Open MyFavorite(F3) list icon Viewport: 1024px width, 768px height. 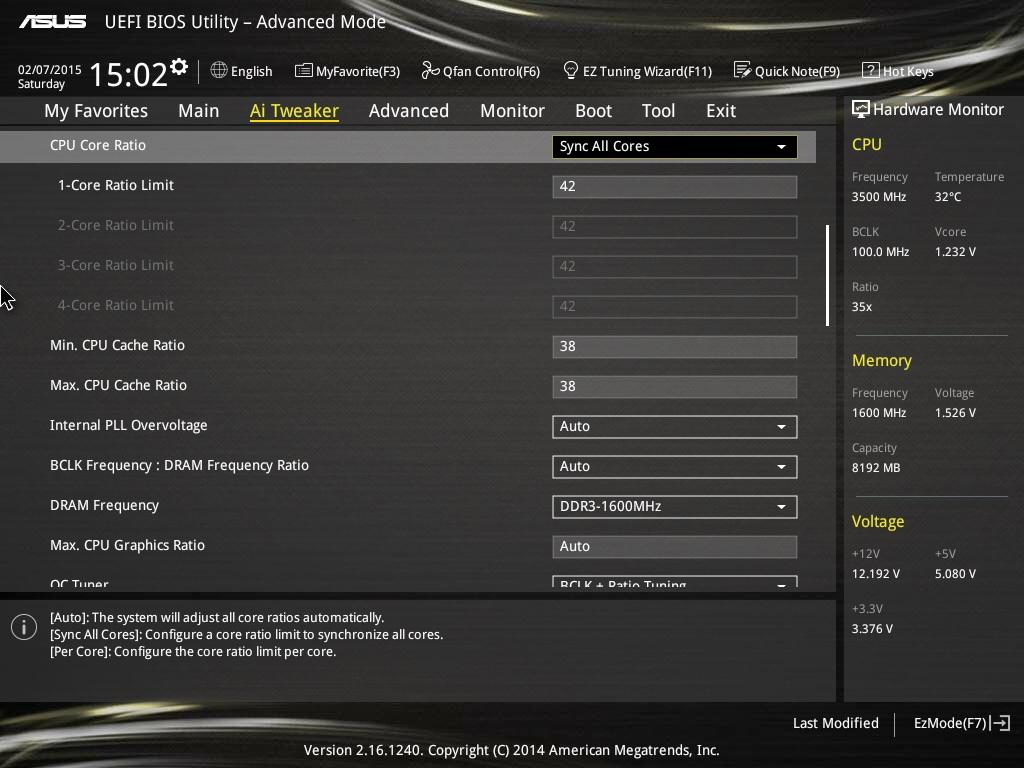click(x=304, y=71)
